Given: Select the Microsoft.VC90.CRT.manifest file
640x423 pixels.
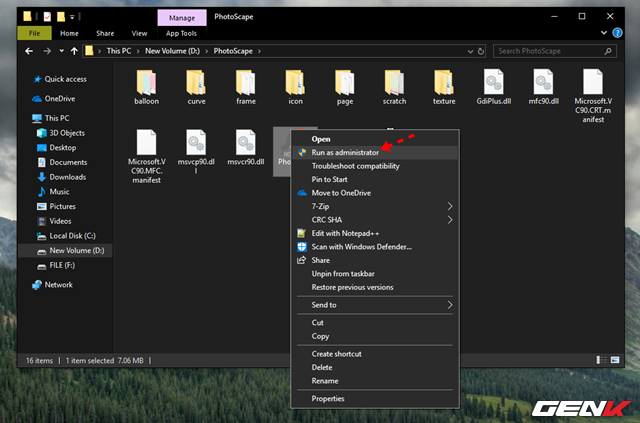Looking at the screenshot, I should tap(593, 96).
